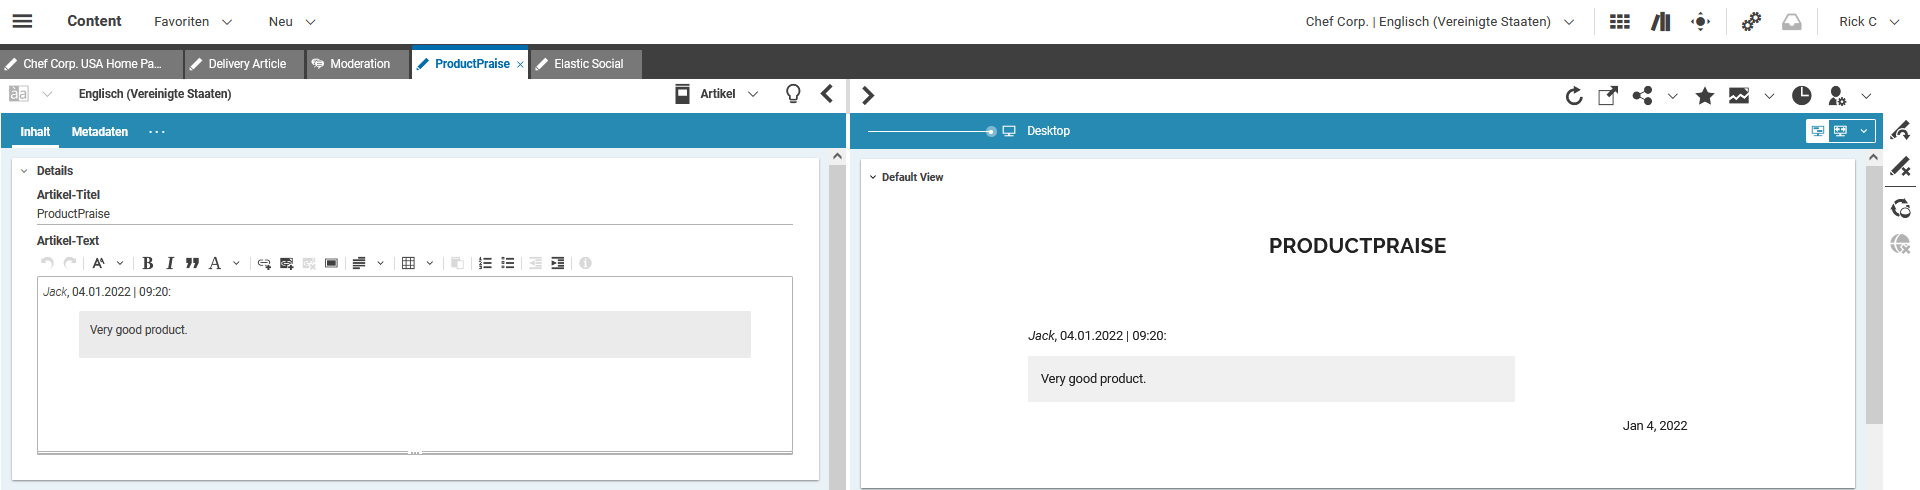Switch to the Metadaten tab

100,132
